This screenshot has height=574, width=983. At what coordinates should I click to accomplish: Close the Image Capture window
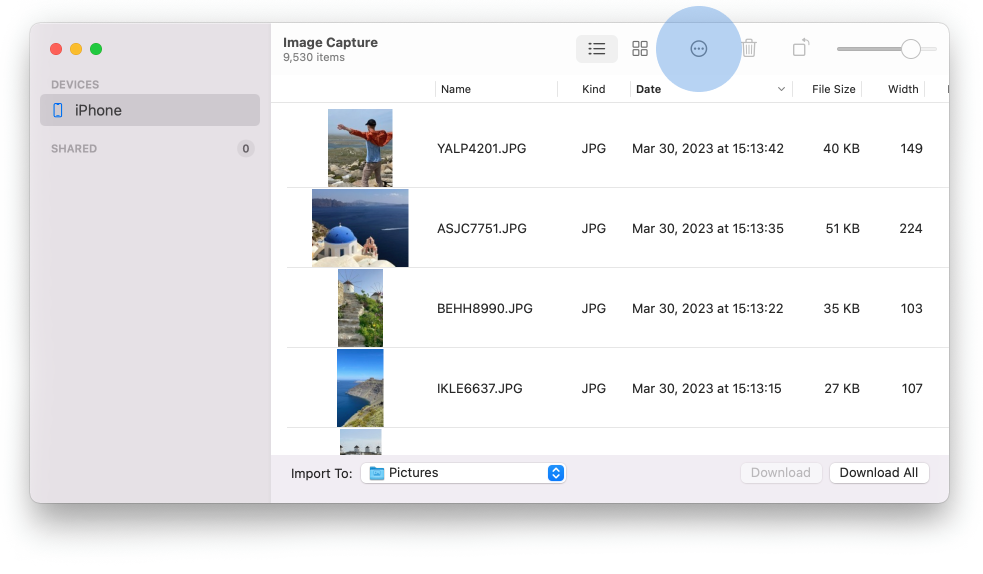(56, 49)
